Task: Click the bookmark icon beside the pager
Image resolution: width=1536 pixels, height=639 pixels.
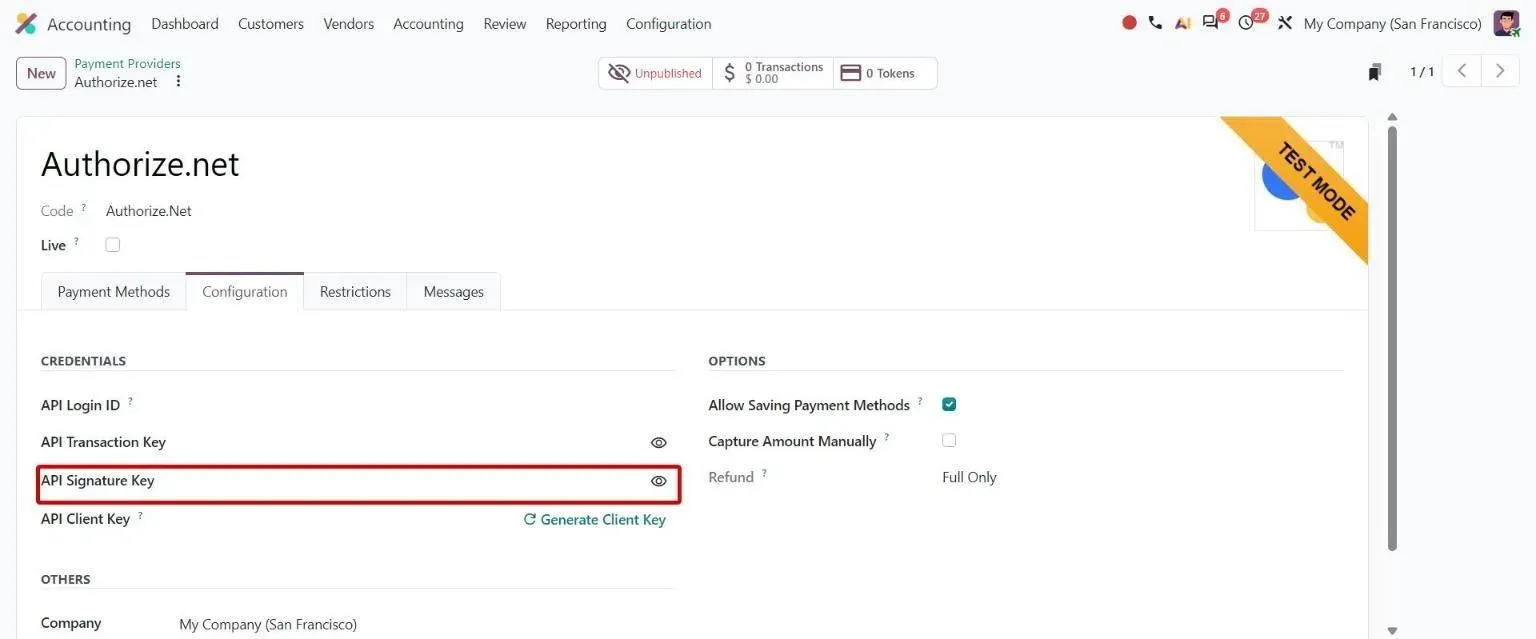Action: click(x=1375, y=72)
